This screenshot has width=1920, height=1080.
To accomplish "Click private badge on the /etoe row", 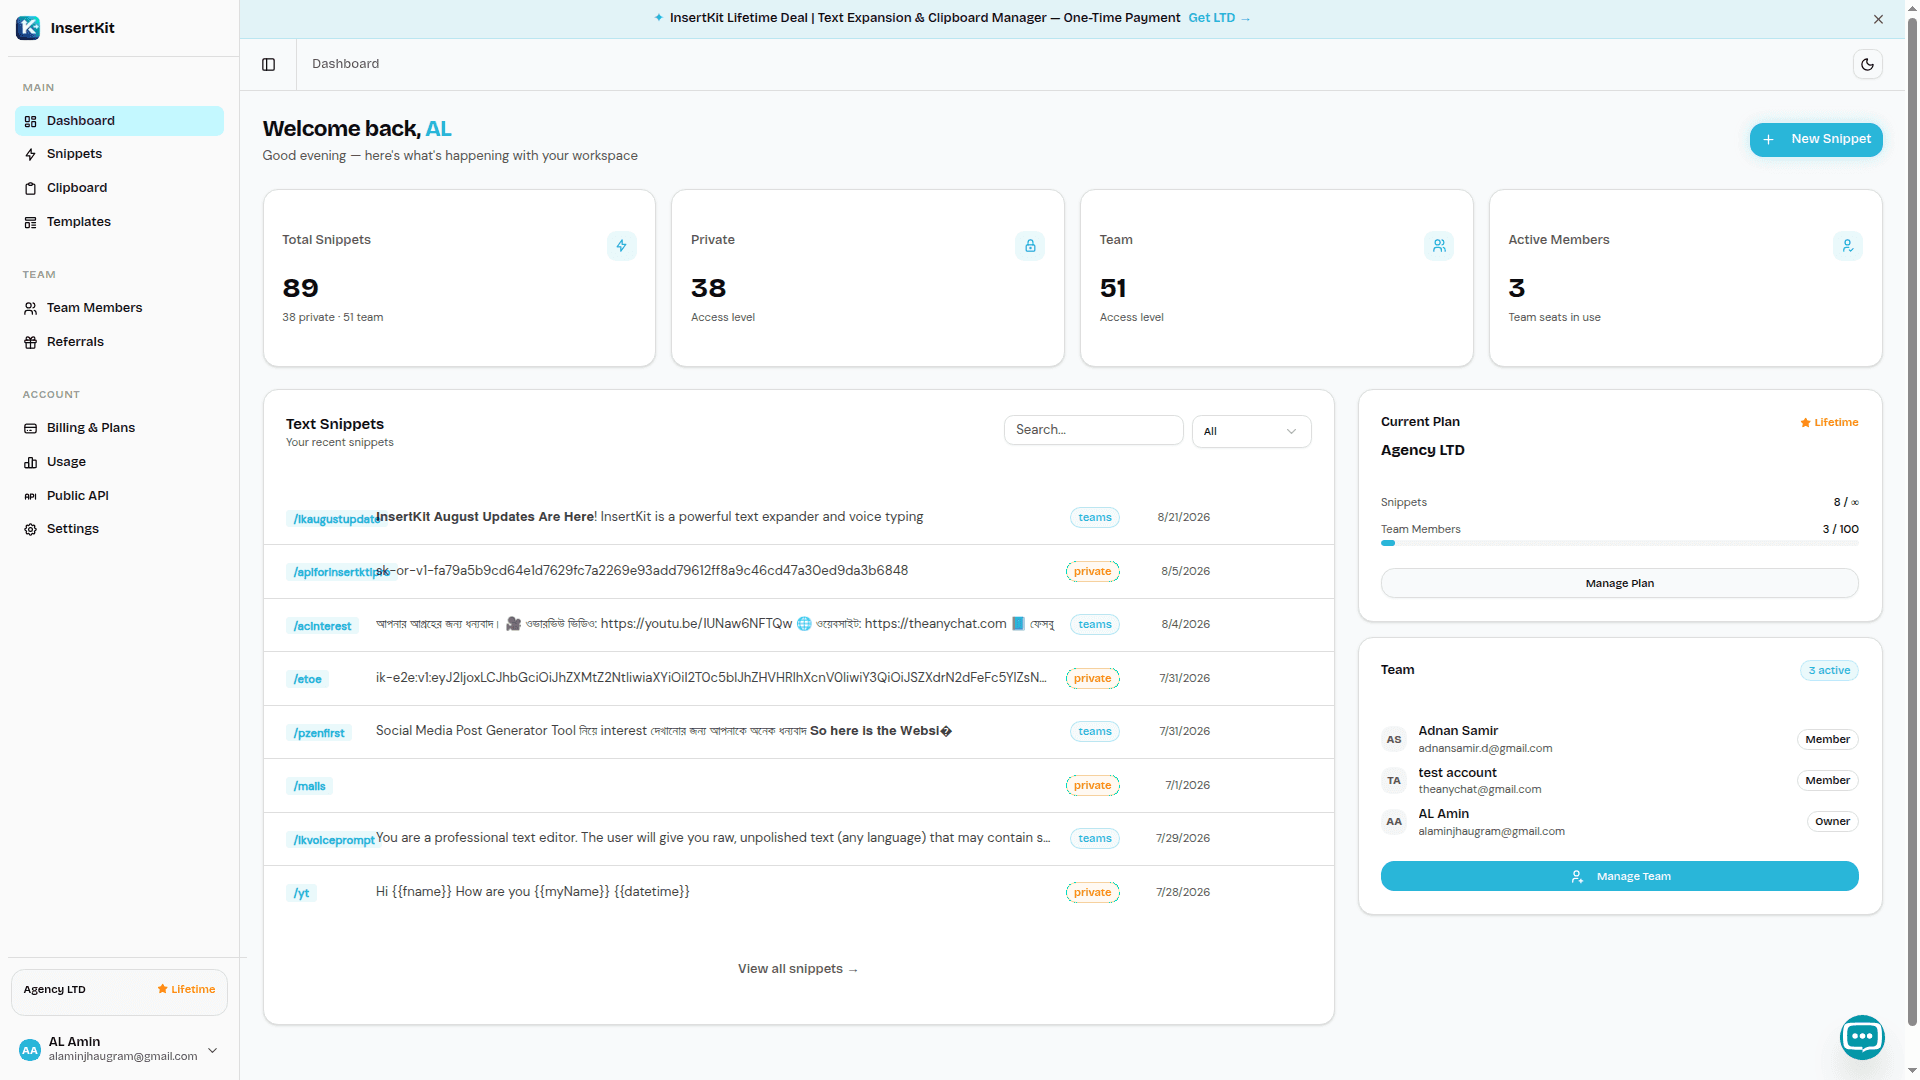I will (x=1093, y=678).
